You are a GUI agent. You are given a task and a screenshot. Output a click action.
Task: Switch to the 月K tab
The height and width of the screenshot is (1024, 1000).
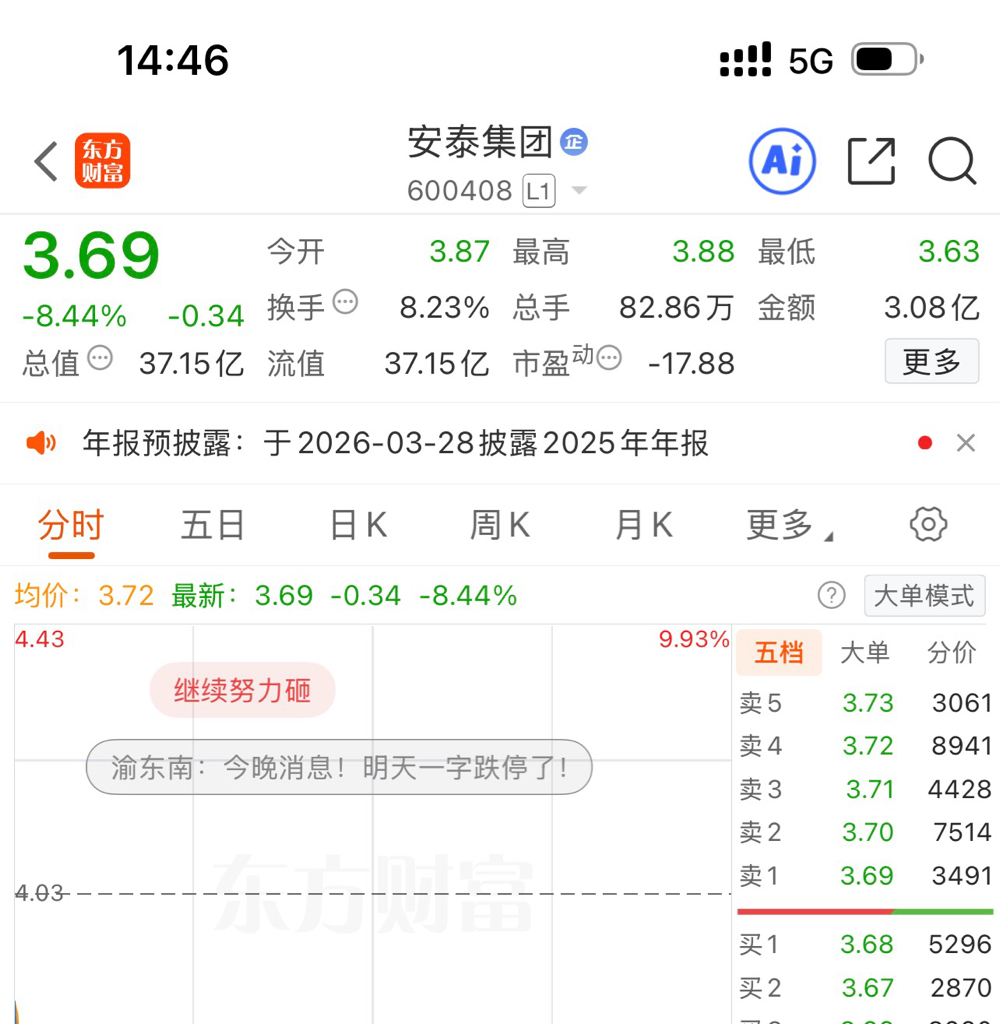point(644,525)
